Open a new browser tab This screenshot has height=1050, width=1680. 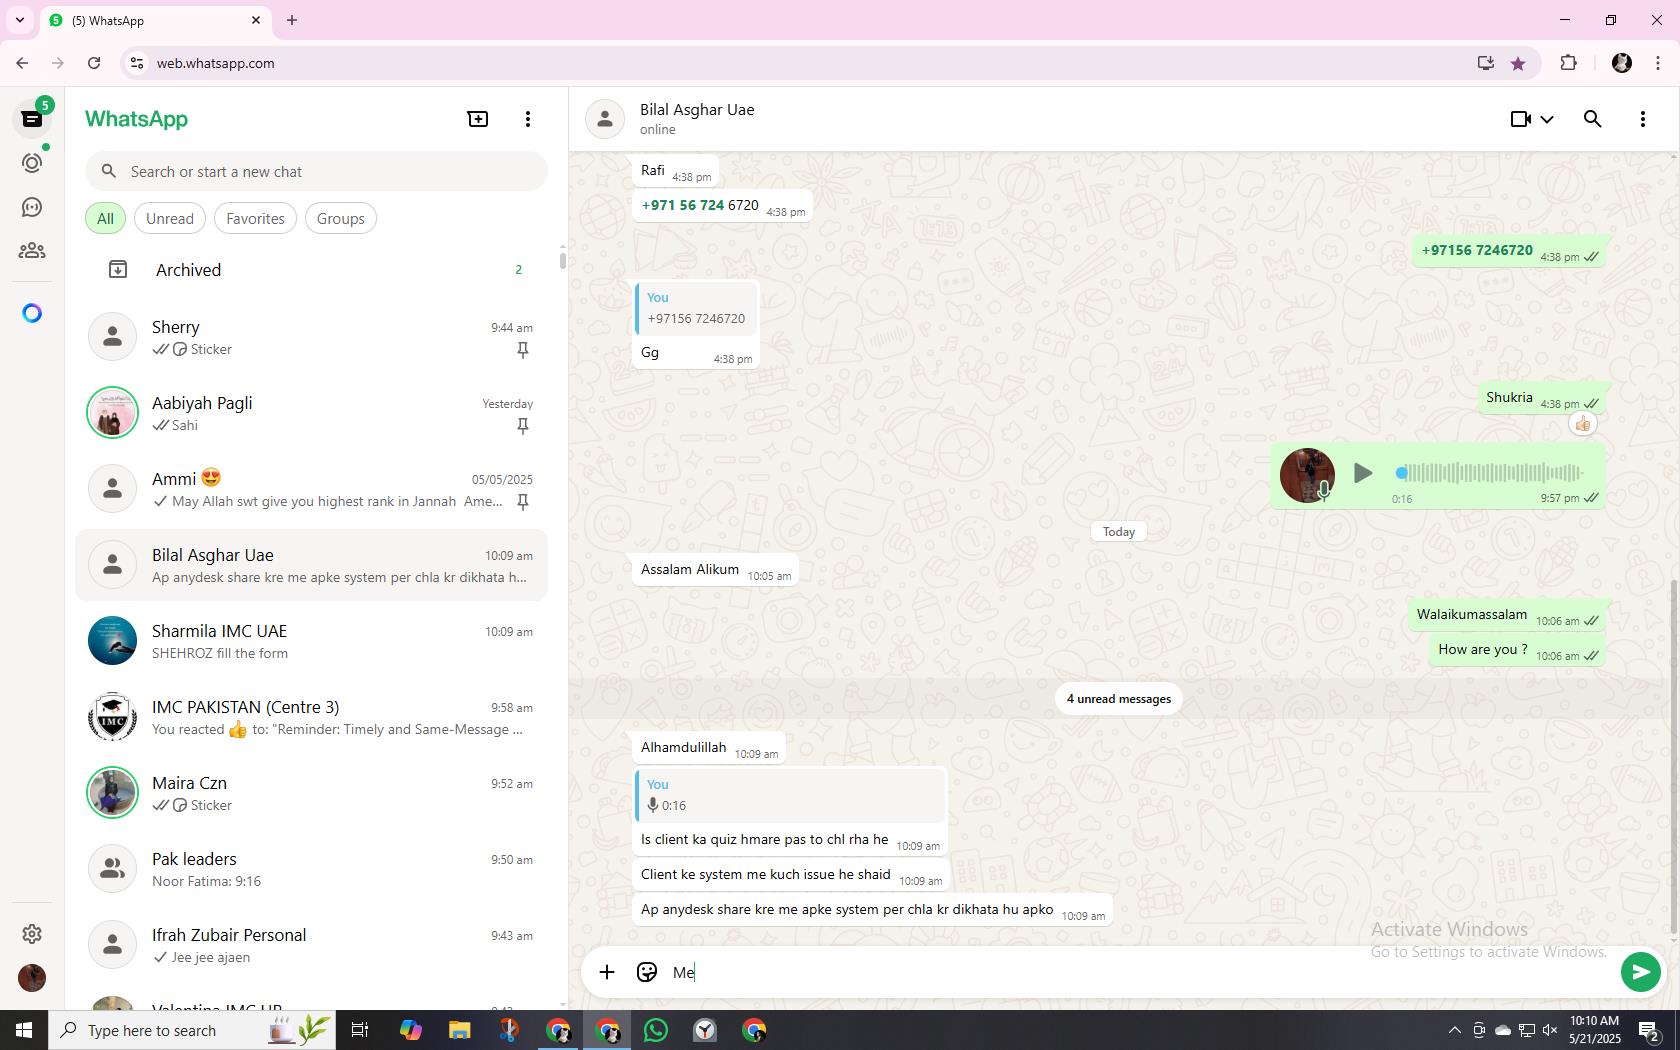click(x=292, y=20)
